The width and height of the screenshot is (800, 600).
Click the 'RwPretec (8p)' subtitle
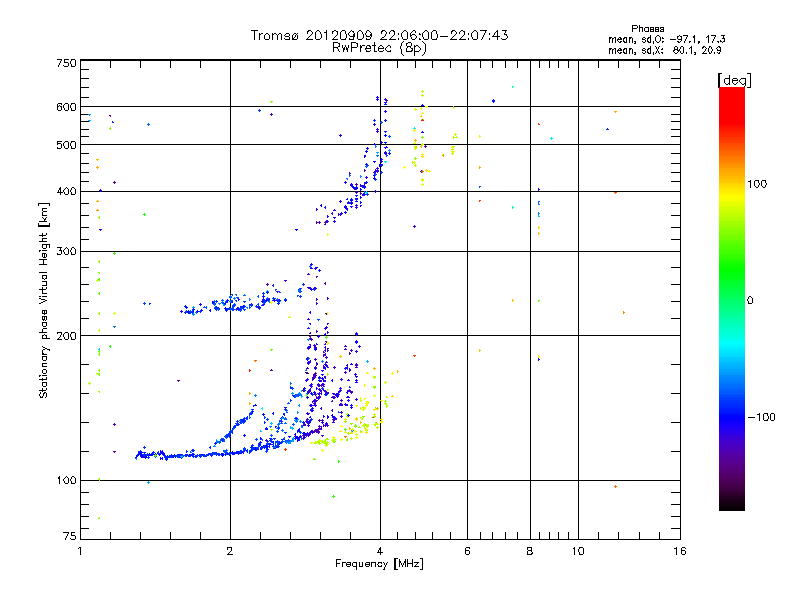pos(379,48)
